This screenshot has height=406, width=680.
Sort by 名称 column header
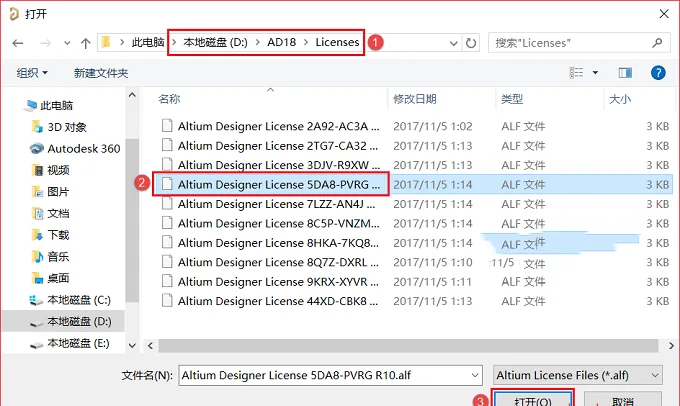169,99
